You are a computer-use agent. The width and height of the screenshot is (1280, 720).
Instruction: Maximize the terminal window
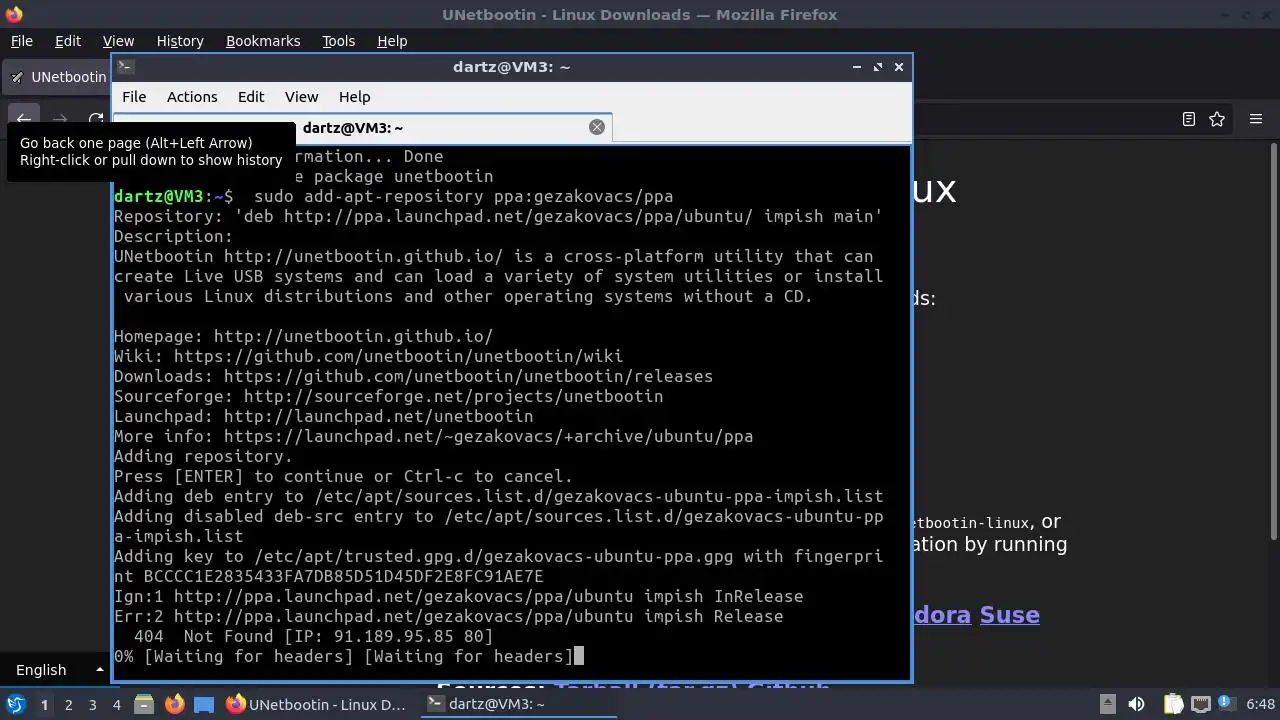[878, 67]
